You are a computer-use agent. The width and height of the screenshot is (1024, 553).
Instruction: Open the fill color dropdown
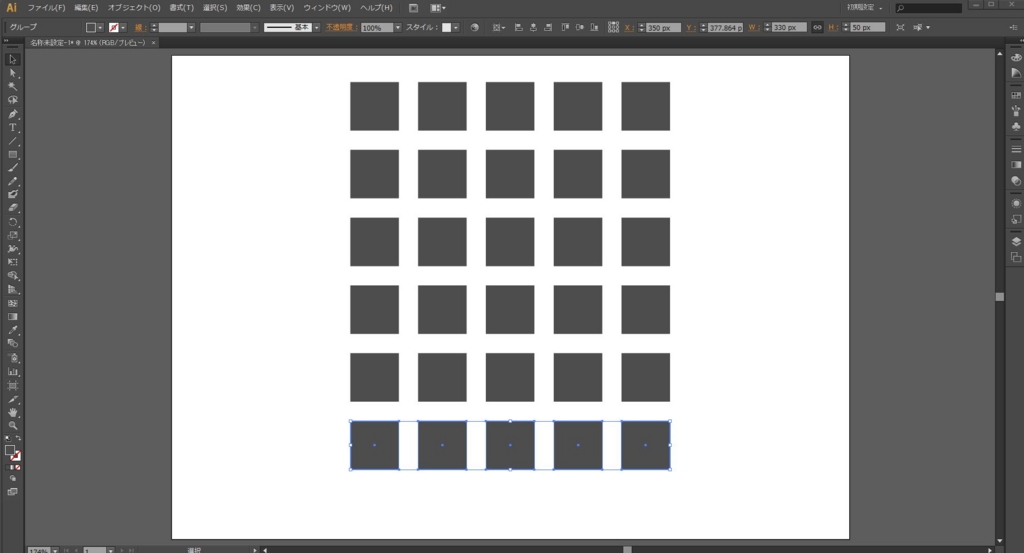tap(100, 27)
